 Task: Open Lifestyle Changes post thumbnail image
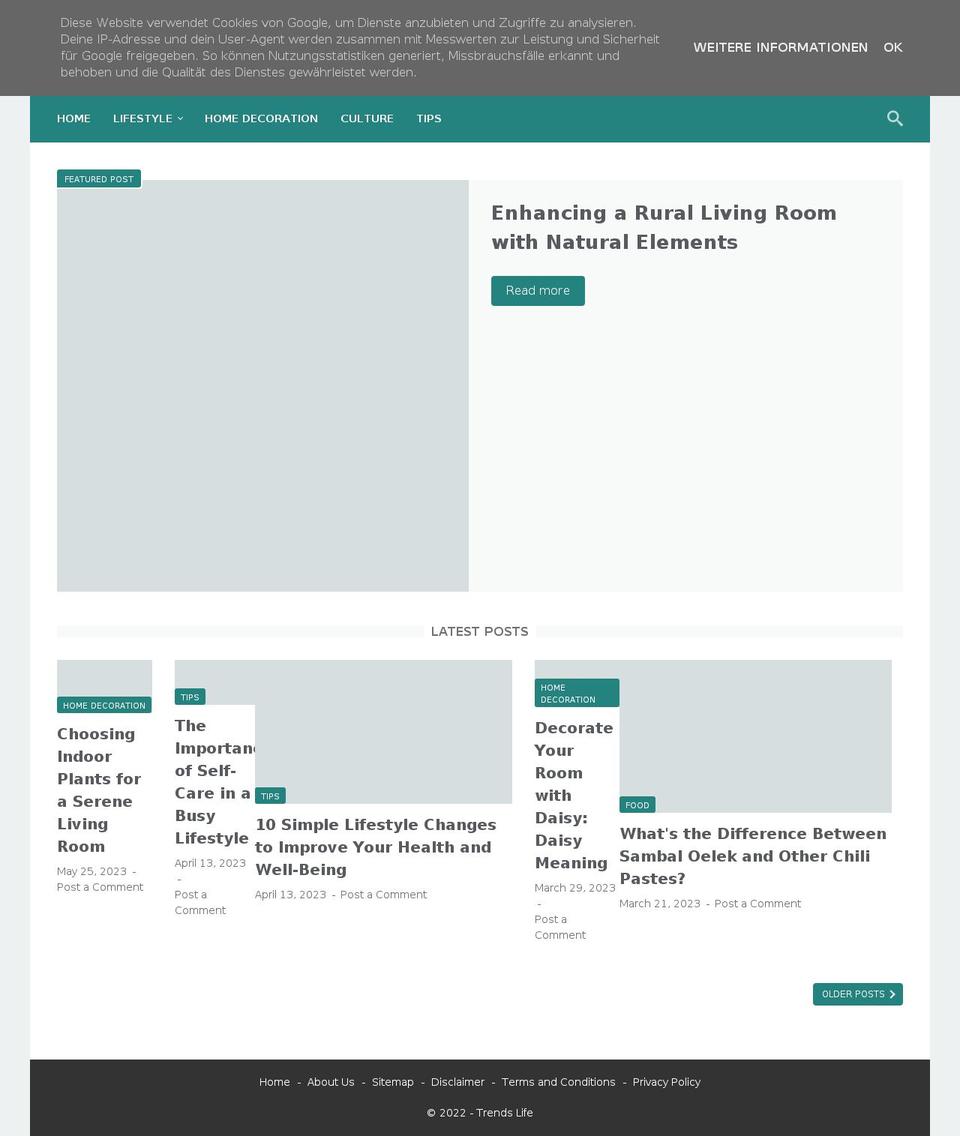point(383,732)
